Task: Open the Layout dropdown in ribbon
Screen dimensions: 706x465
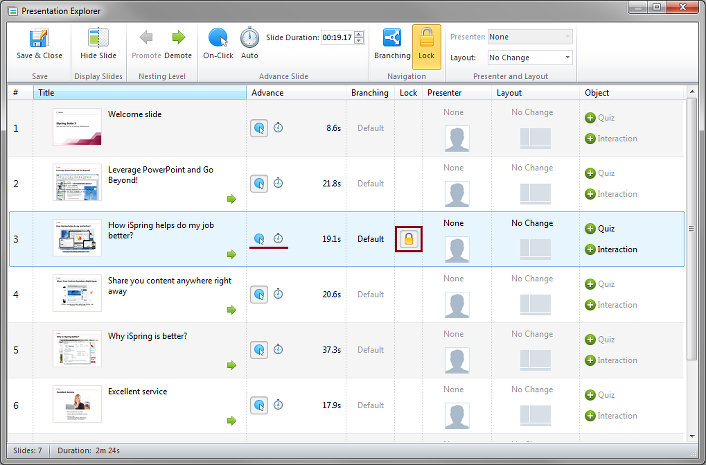Action: 530,58
